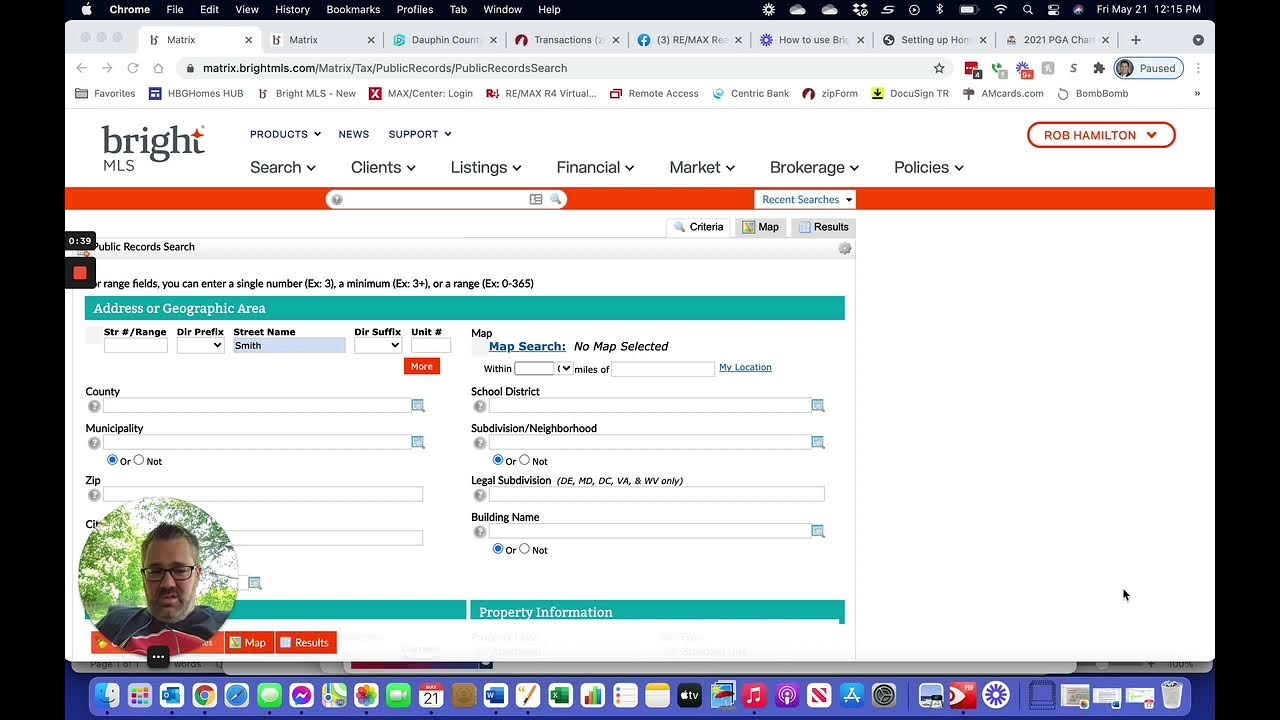Click the speed bar help question icon
1280x720 pixels.
(337, 199)
